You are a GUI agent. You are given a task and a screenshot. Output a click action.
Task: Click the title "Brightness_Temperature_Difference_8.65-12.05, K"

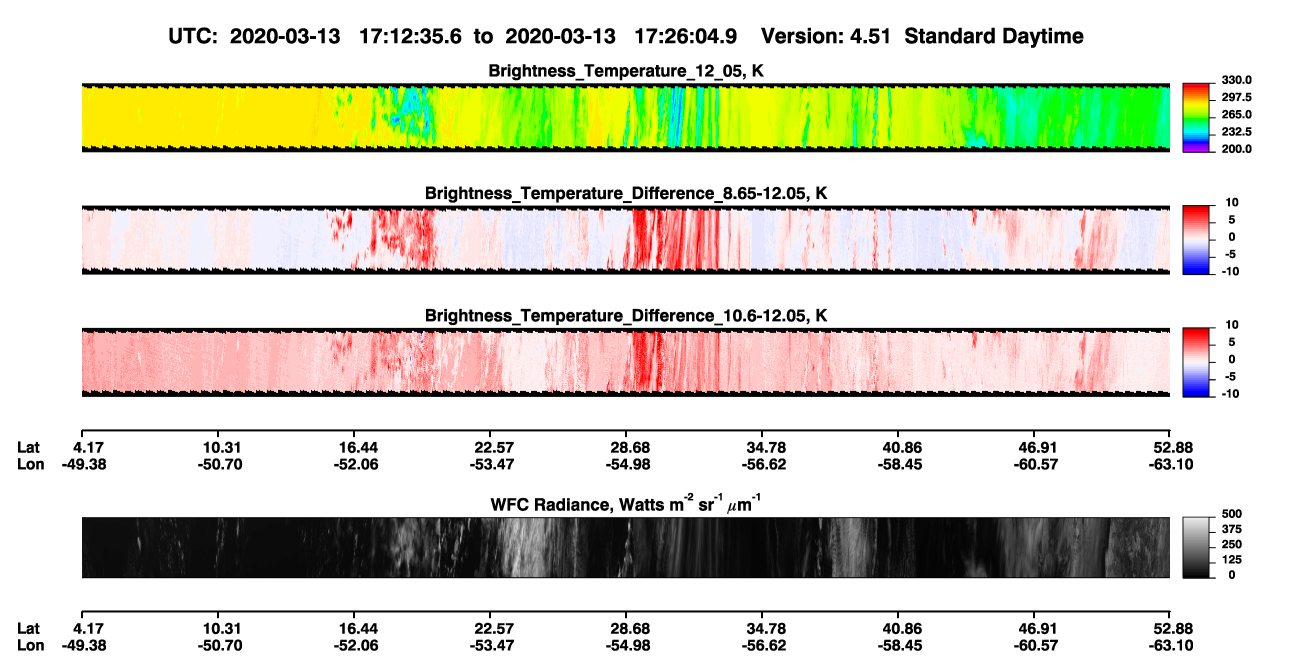[x=626, y=193]
